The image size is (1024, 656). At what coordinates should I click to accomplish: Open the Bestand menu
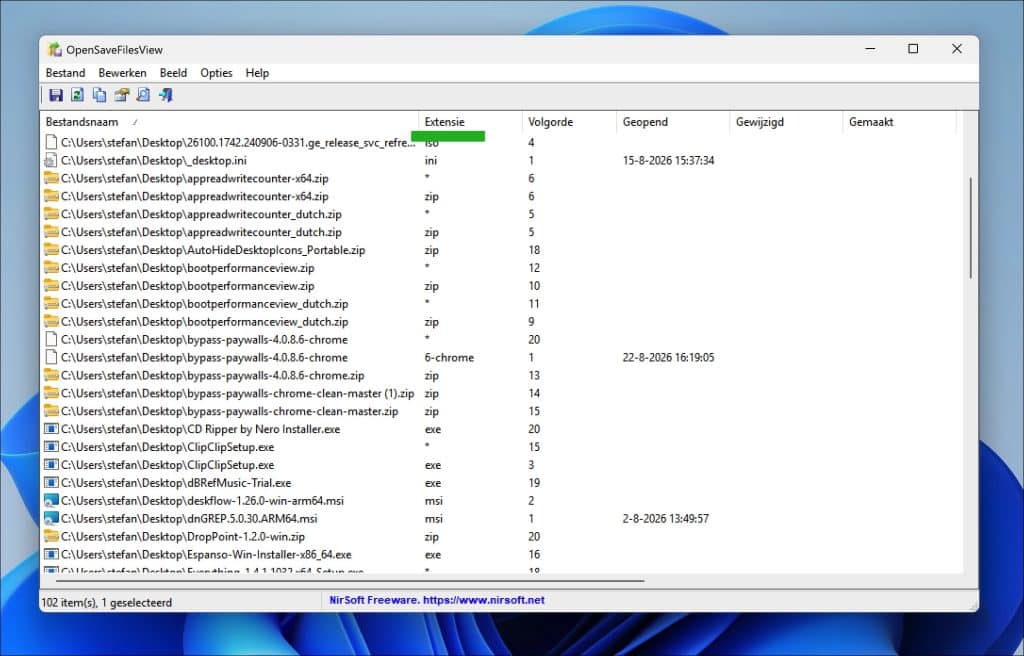[65, 73]
